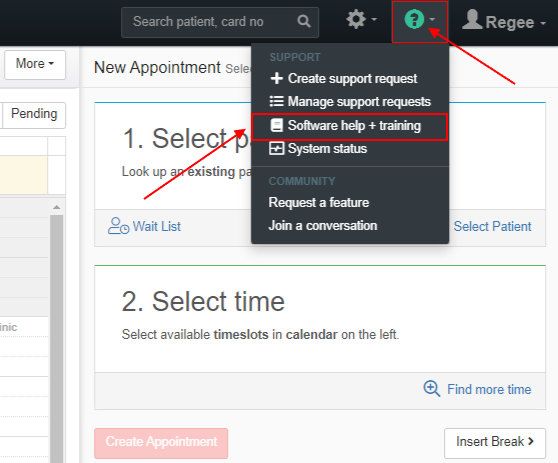
Task: Switch to the Pending tab
Action: (x=34, y=115)
